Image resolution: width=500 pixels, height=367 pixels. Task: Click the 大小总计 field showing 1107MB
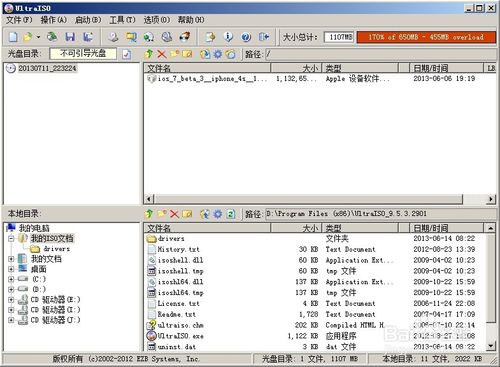(339, 37)
